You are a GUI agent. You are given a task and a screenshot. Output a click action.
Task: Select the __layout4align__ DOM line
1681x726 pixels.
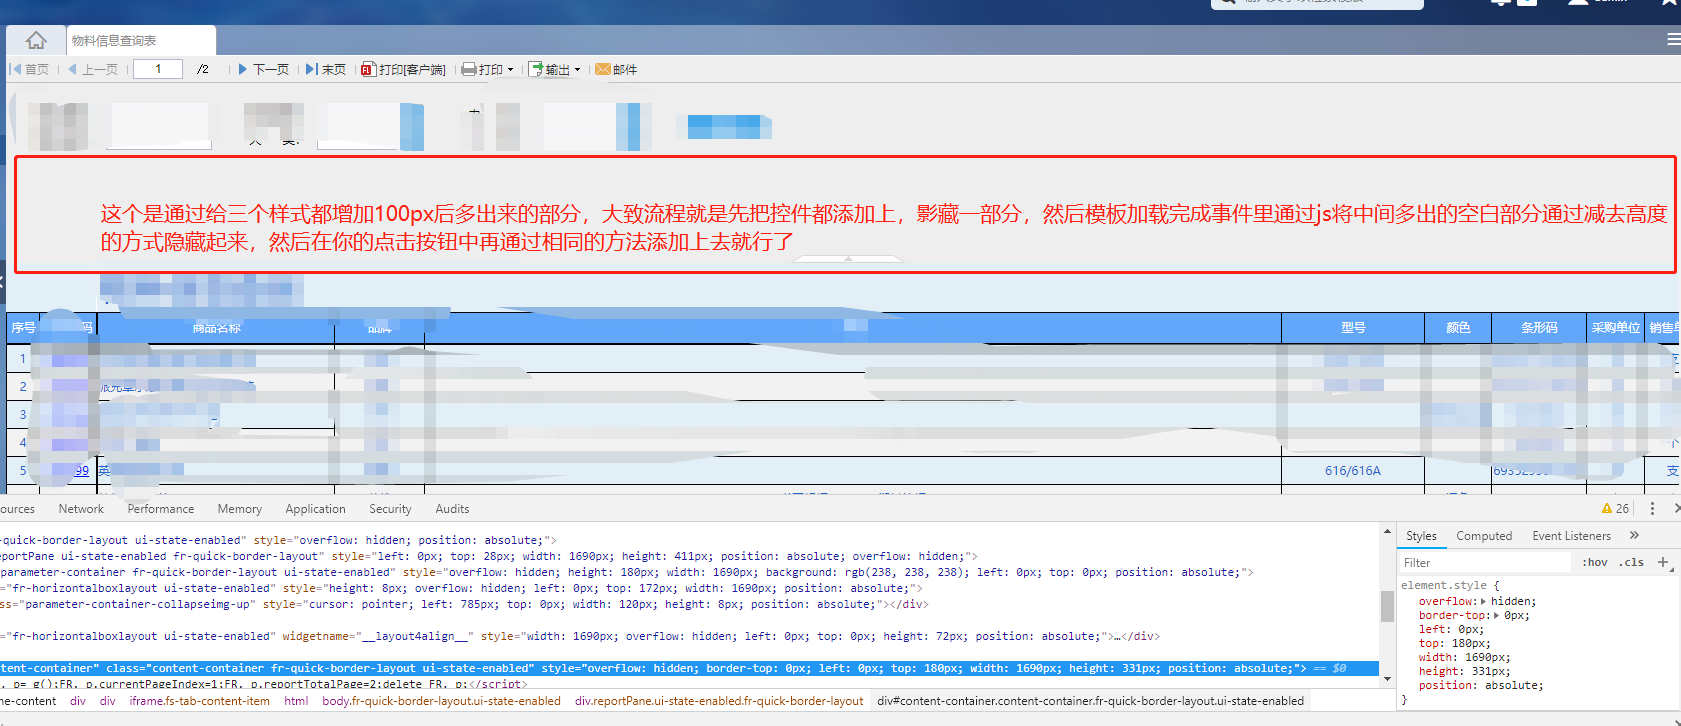(x=580, y=636)
